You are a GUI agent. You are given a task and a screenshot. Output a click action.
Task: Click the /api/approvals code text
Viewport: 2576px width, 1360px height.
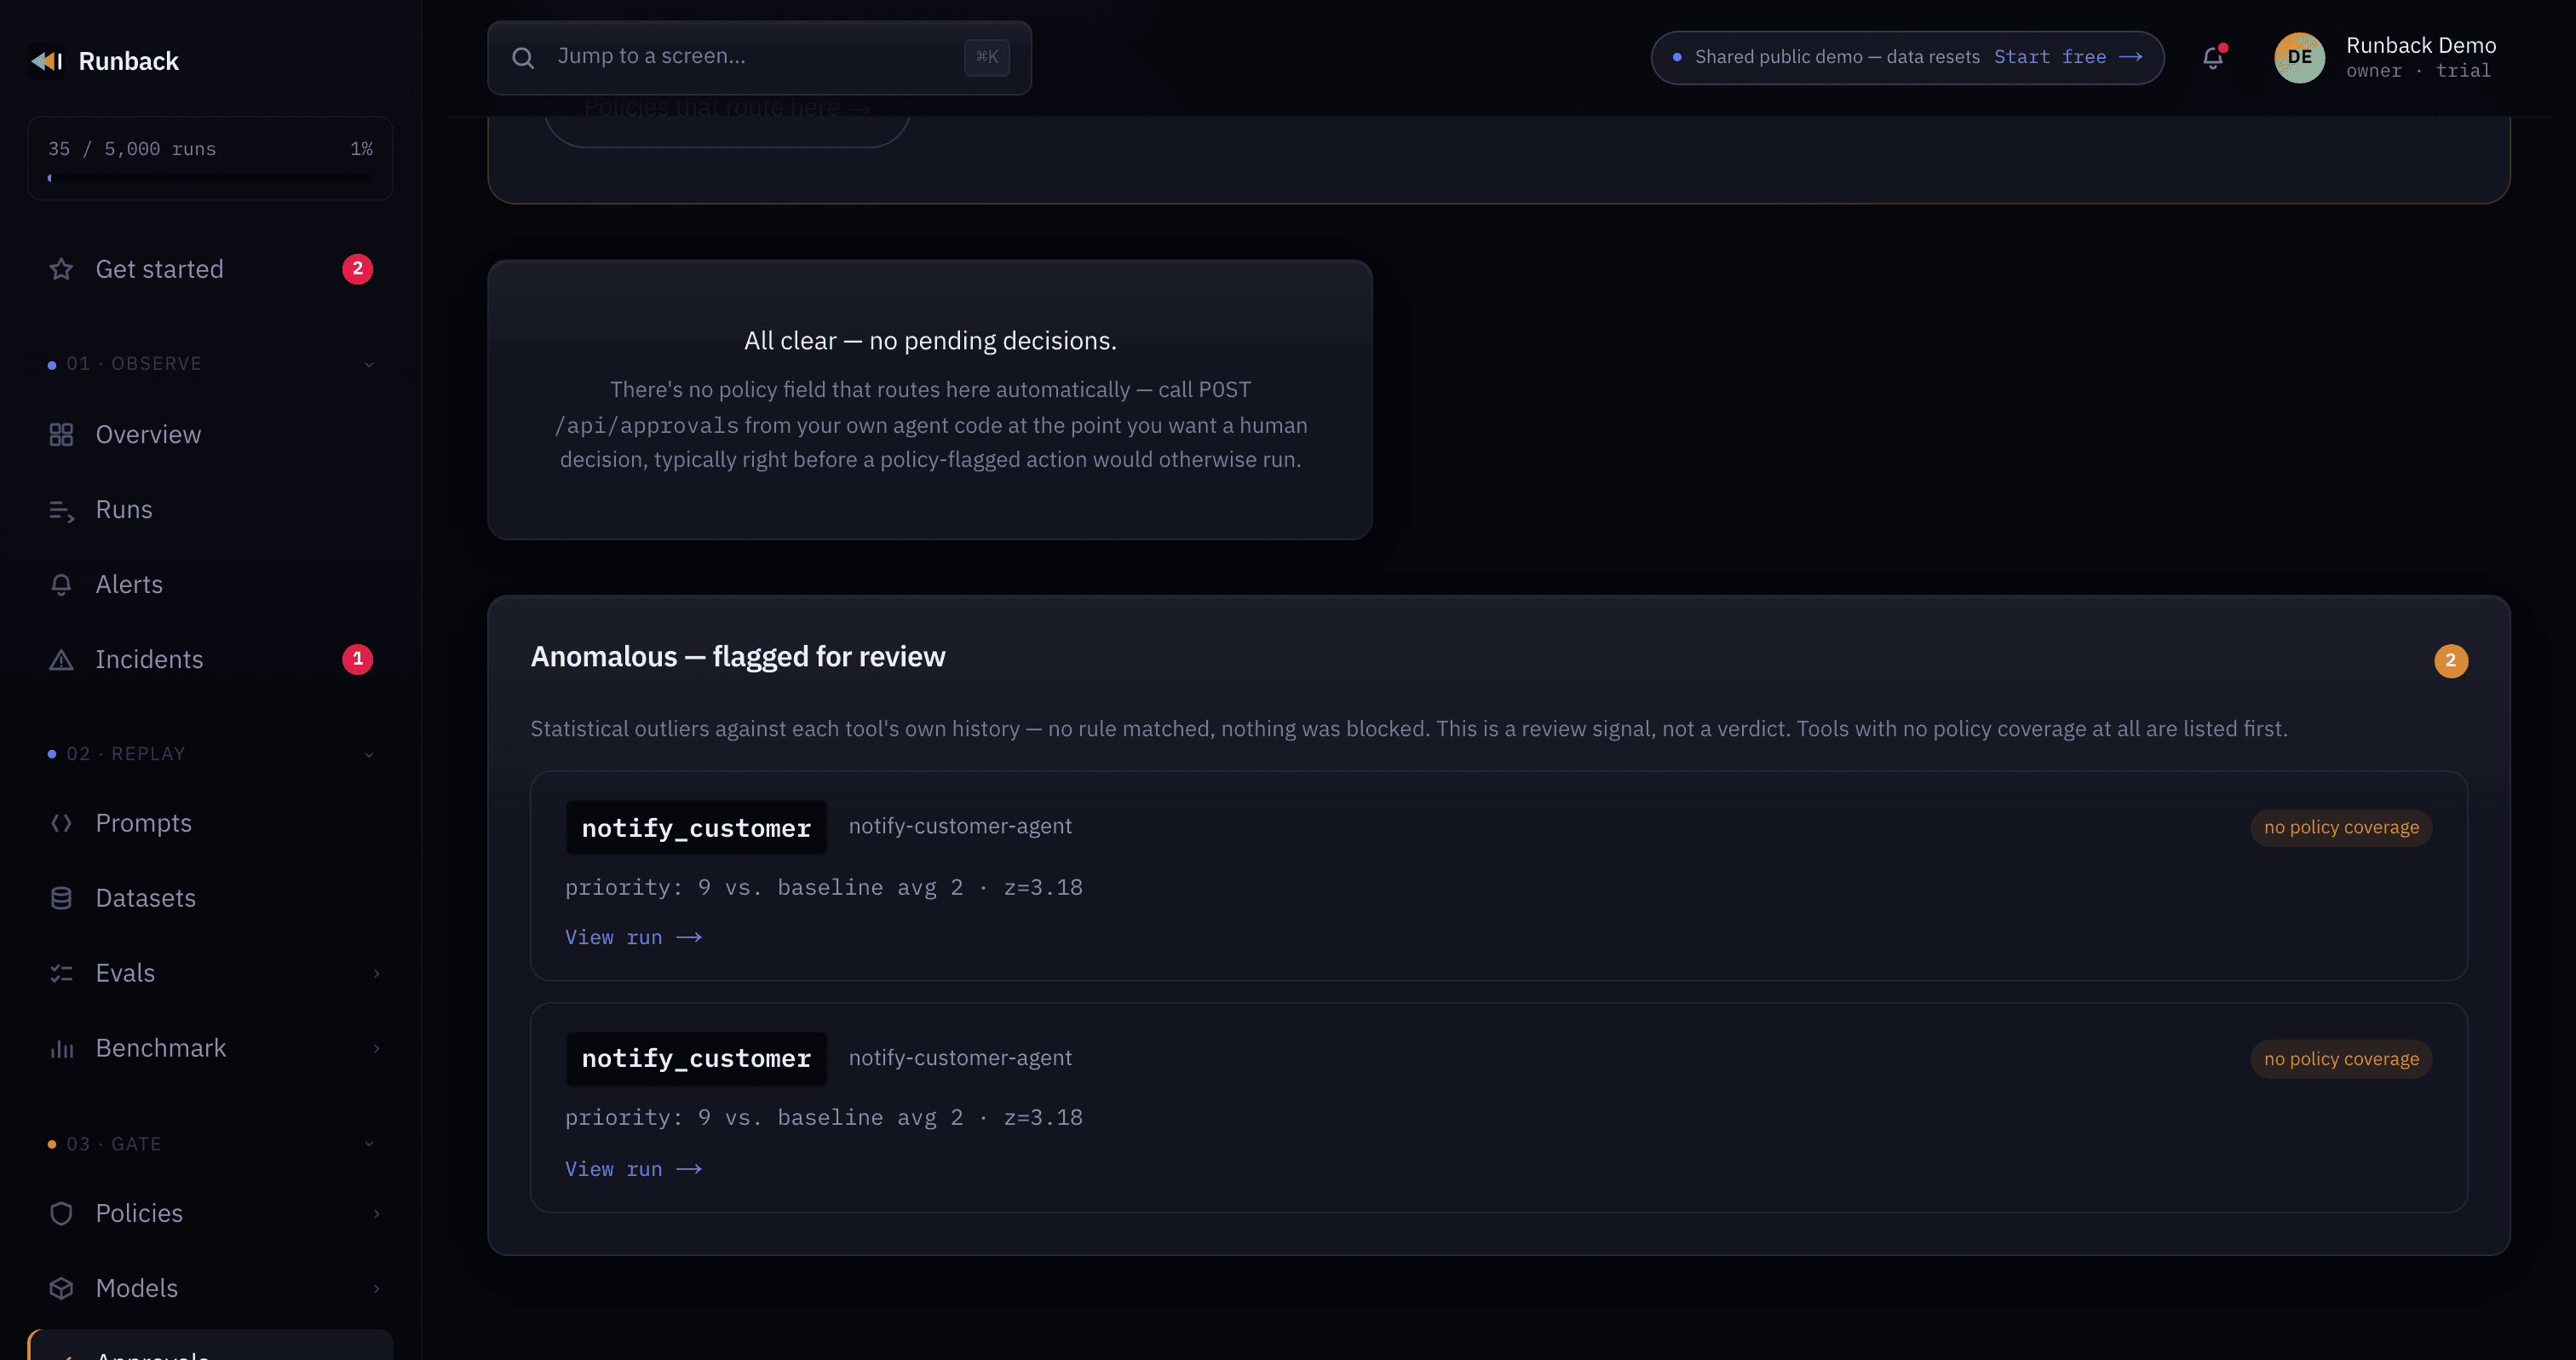point(647,425)
